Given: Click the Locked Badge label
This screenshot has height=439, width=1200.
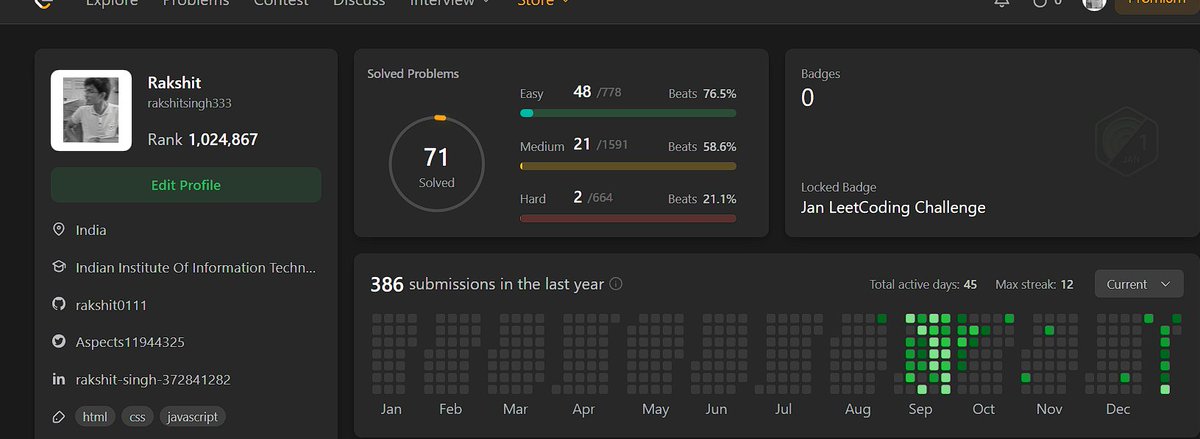Looking at the screenshot, I should [x=839, y=187].
